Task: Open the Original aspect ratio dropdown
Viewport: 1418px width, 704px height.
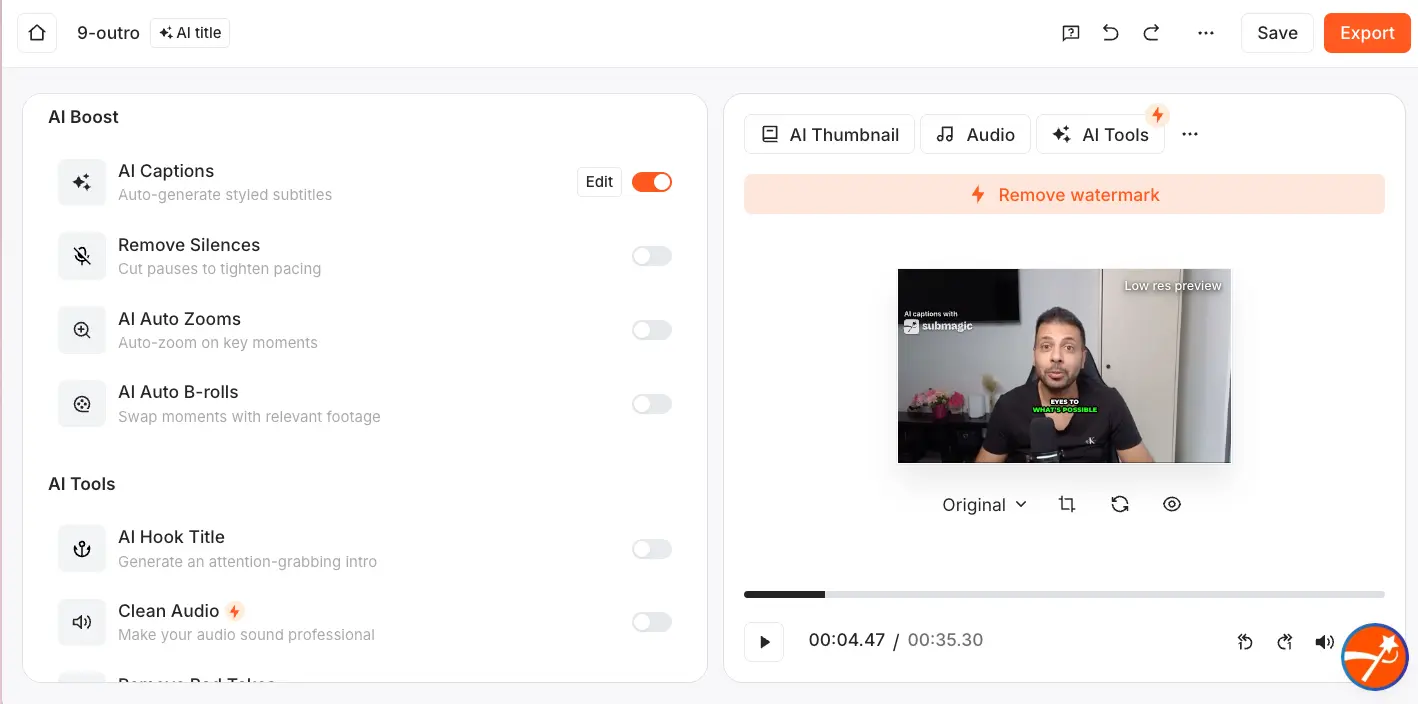Action: (983, 504)
